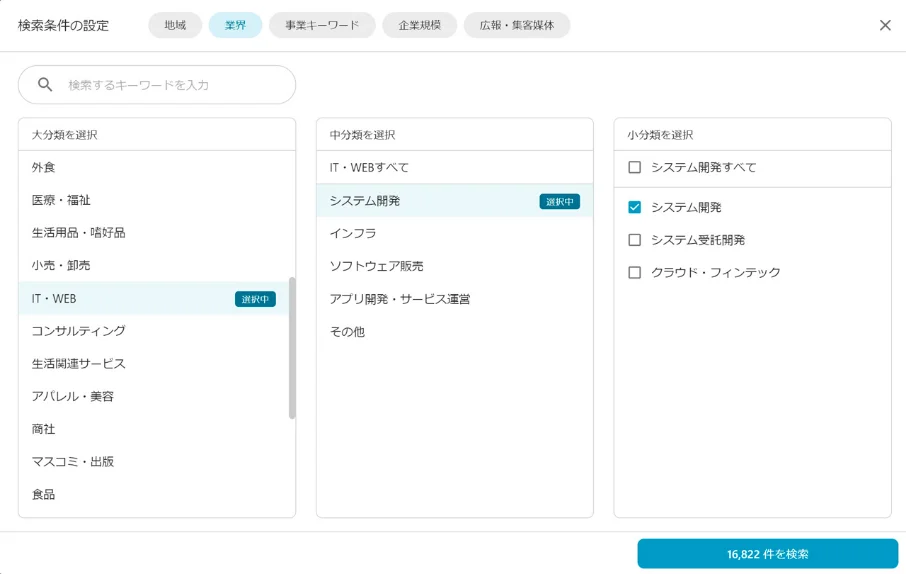Viewport: 906px width, 574px height.
Task: Open the 広報・集客媒体 tab
Action: [x=517, y=25]
